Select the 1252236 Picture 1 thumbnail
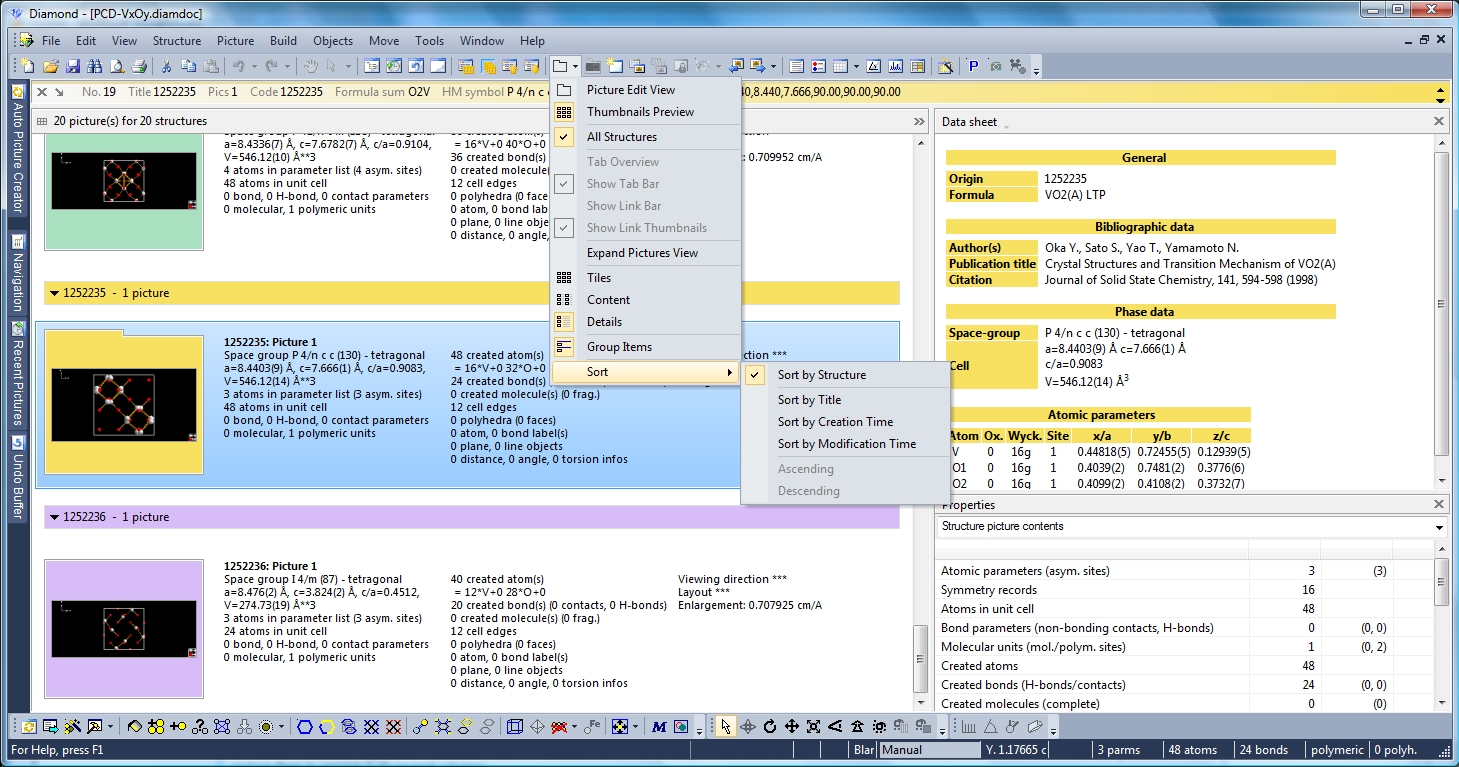Viewport: 1459px width, 767px height. click(x=124, y=629)
